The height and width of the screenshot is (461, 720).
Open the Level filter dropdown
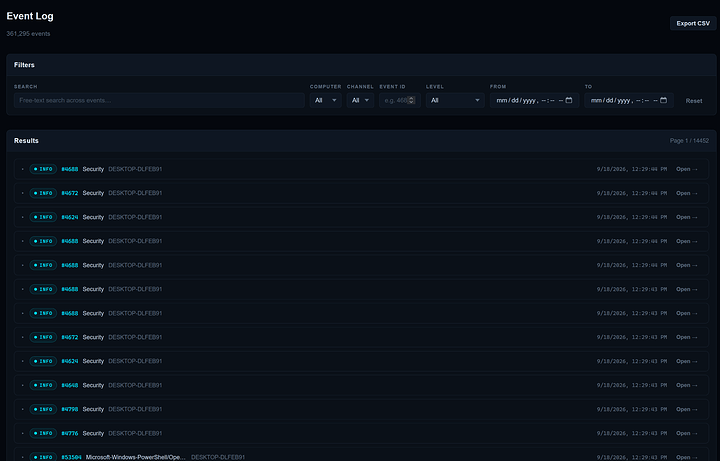pos(455,100)
